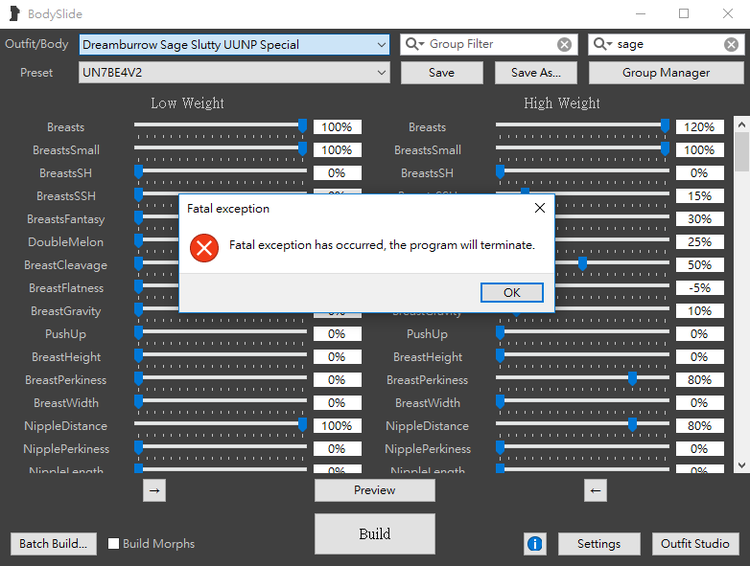The width and height of the screenshot is (750, 566).
Task: Click High Weight DoubleMelon 25% value field
Action: click(699, 242)
